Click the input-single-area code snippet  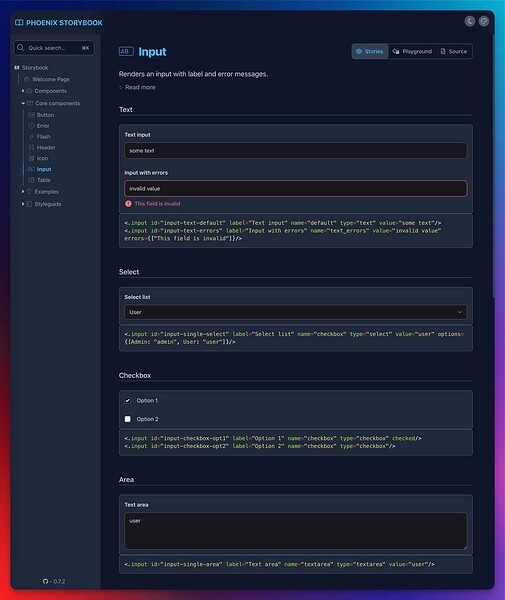click(x=279, y=564)
